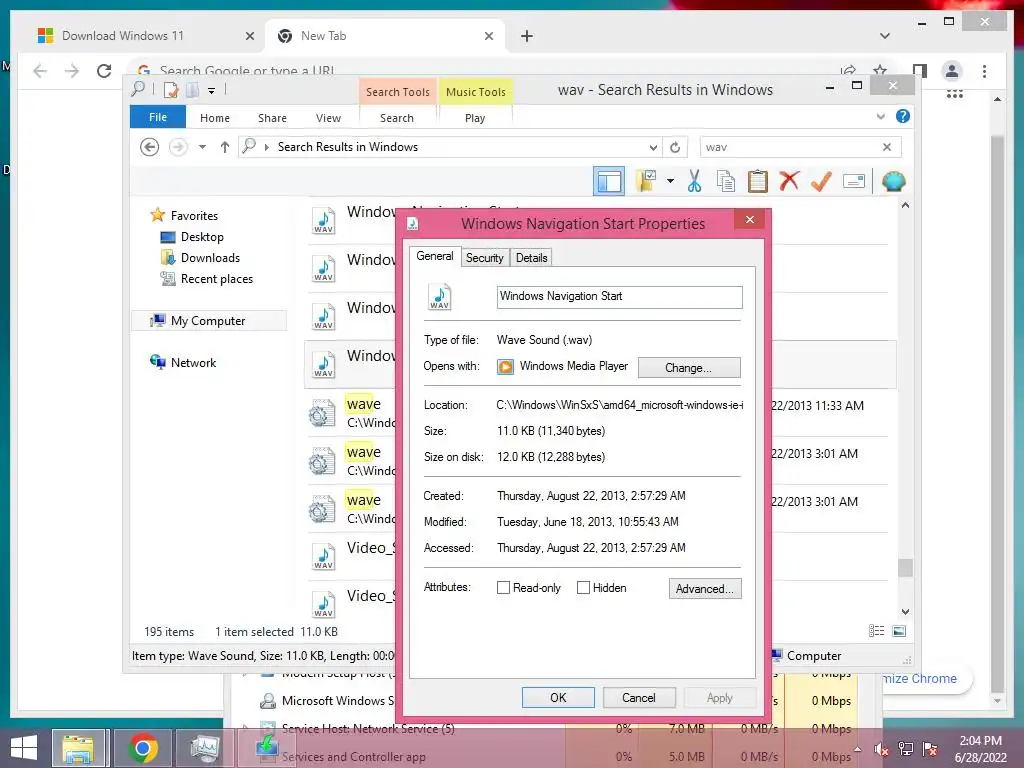The height and width of the screenshot is (768, 1024).
Task: Open Classic Shell settings shell icon
Action: pyautogui.click(x=893, y=181)
